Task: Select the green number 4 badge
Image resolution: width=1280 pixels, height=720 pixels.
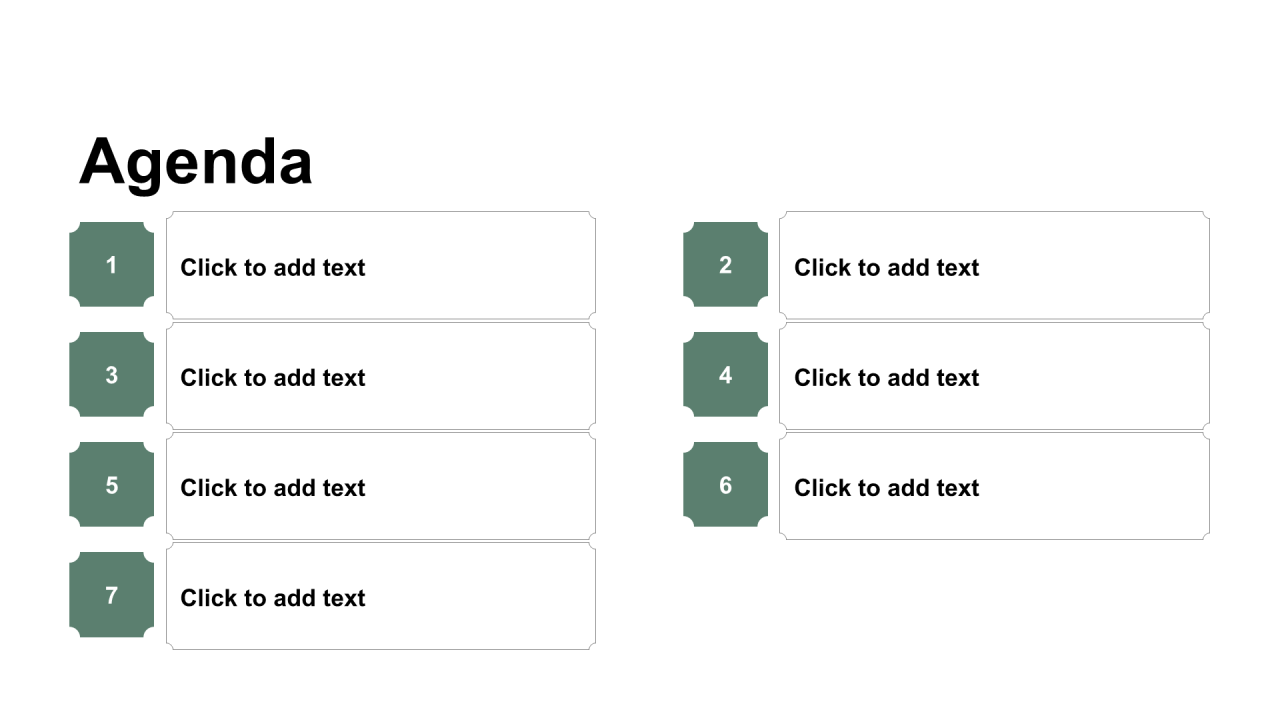Action: [x=725, y=375]
